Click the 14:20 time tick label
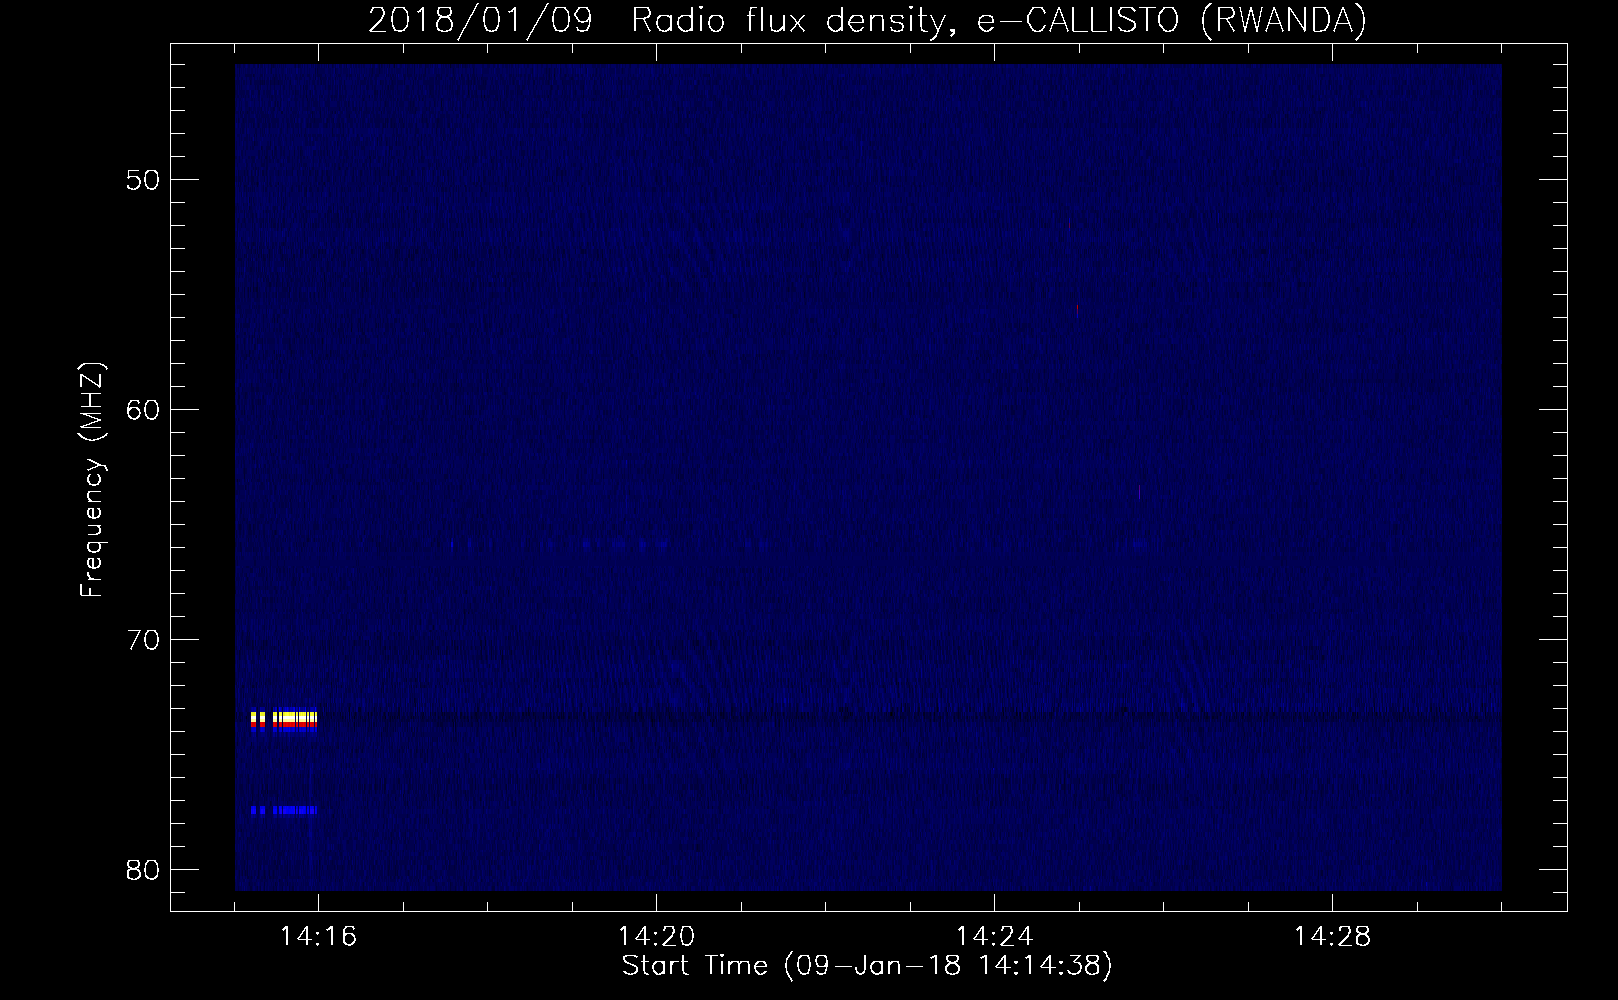The image size is (1618, 1000). (656, 936)
